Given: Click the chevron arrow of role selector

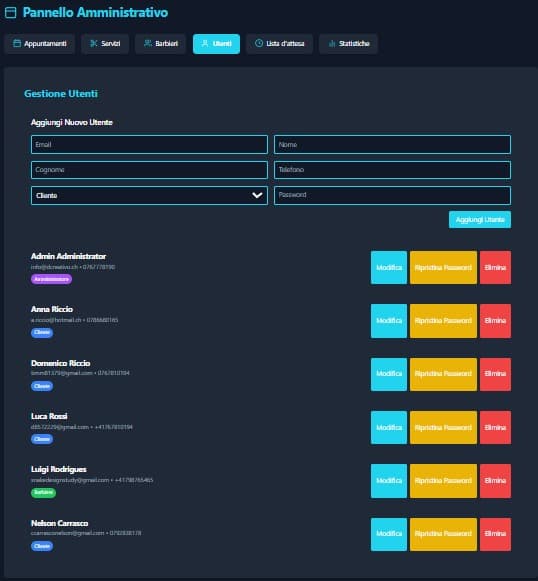Looking at the screenshot, I should 257,195.
